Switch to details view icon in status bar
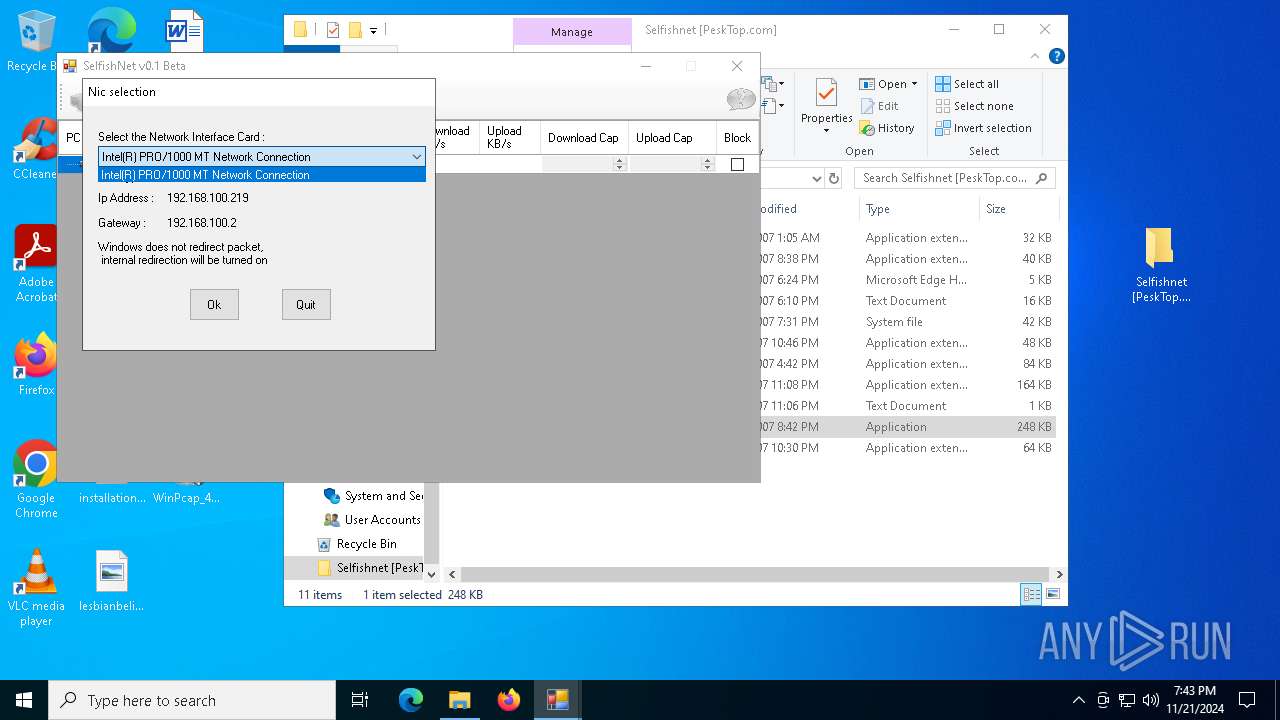The height and width of the screenshot is (720, 1280). [x=1031, y=595]
